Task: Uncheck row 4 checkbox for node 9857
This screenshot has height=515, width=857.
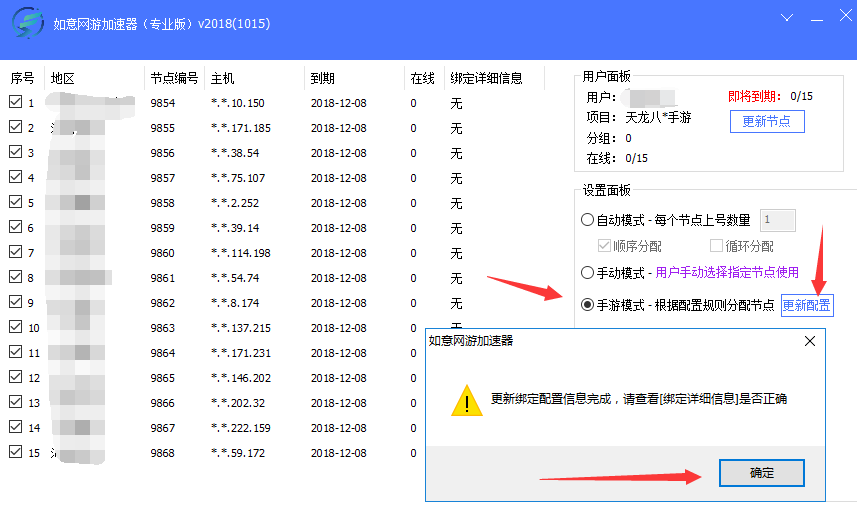Action: pos(16,177)
